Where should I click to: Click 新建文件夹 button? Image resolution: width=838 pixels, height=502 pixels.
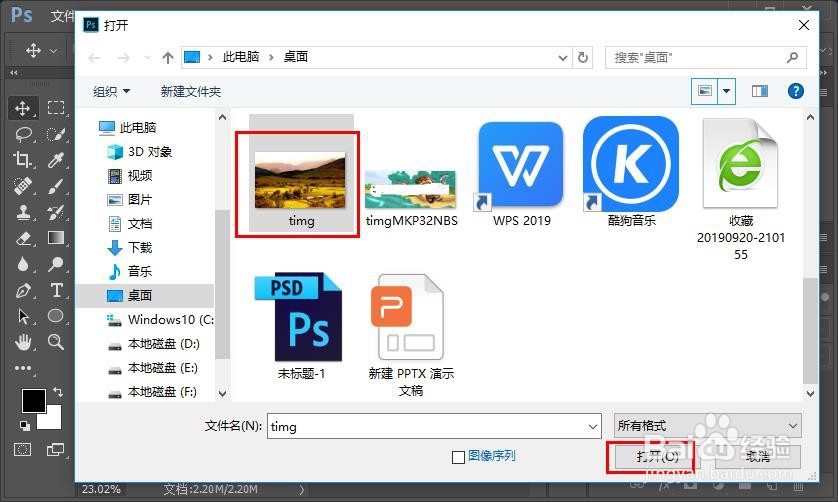pos(191,91)
